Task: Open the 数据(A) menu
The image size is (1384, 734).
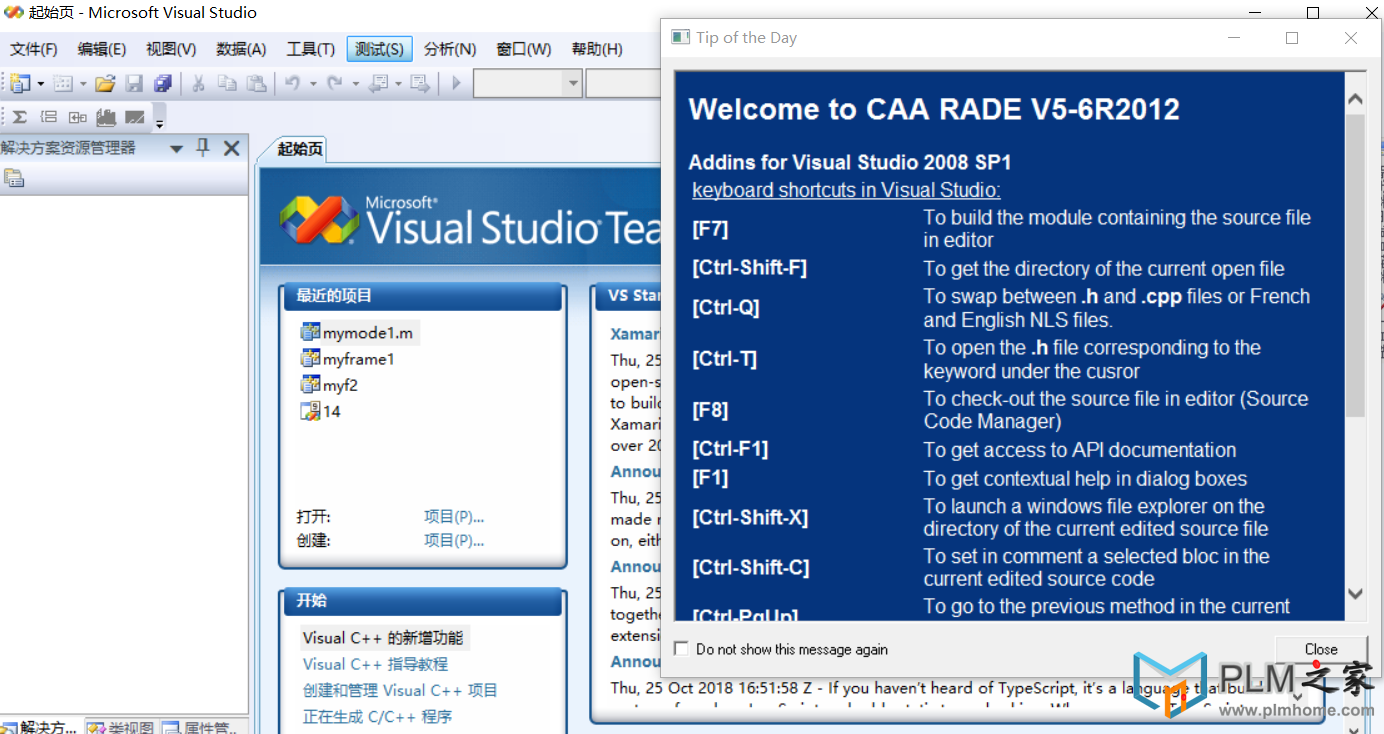Action: [241, 49]
